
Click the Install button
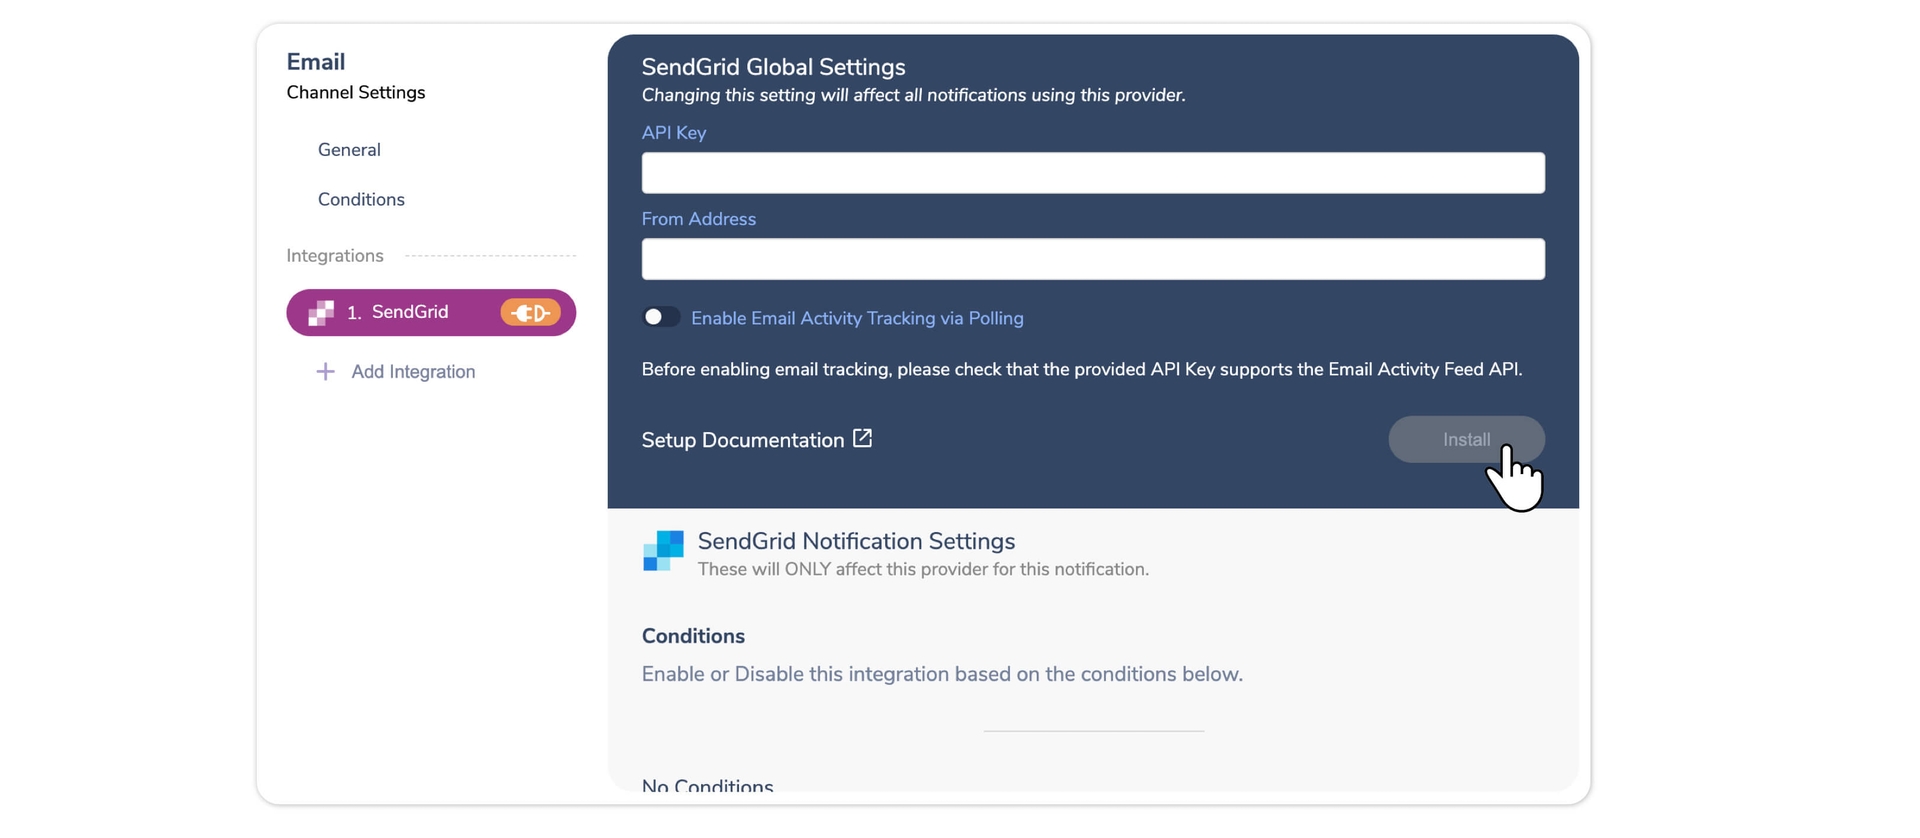1465,440
